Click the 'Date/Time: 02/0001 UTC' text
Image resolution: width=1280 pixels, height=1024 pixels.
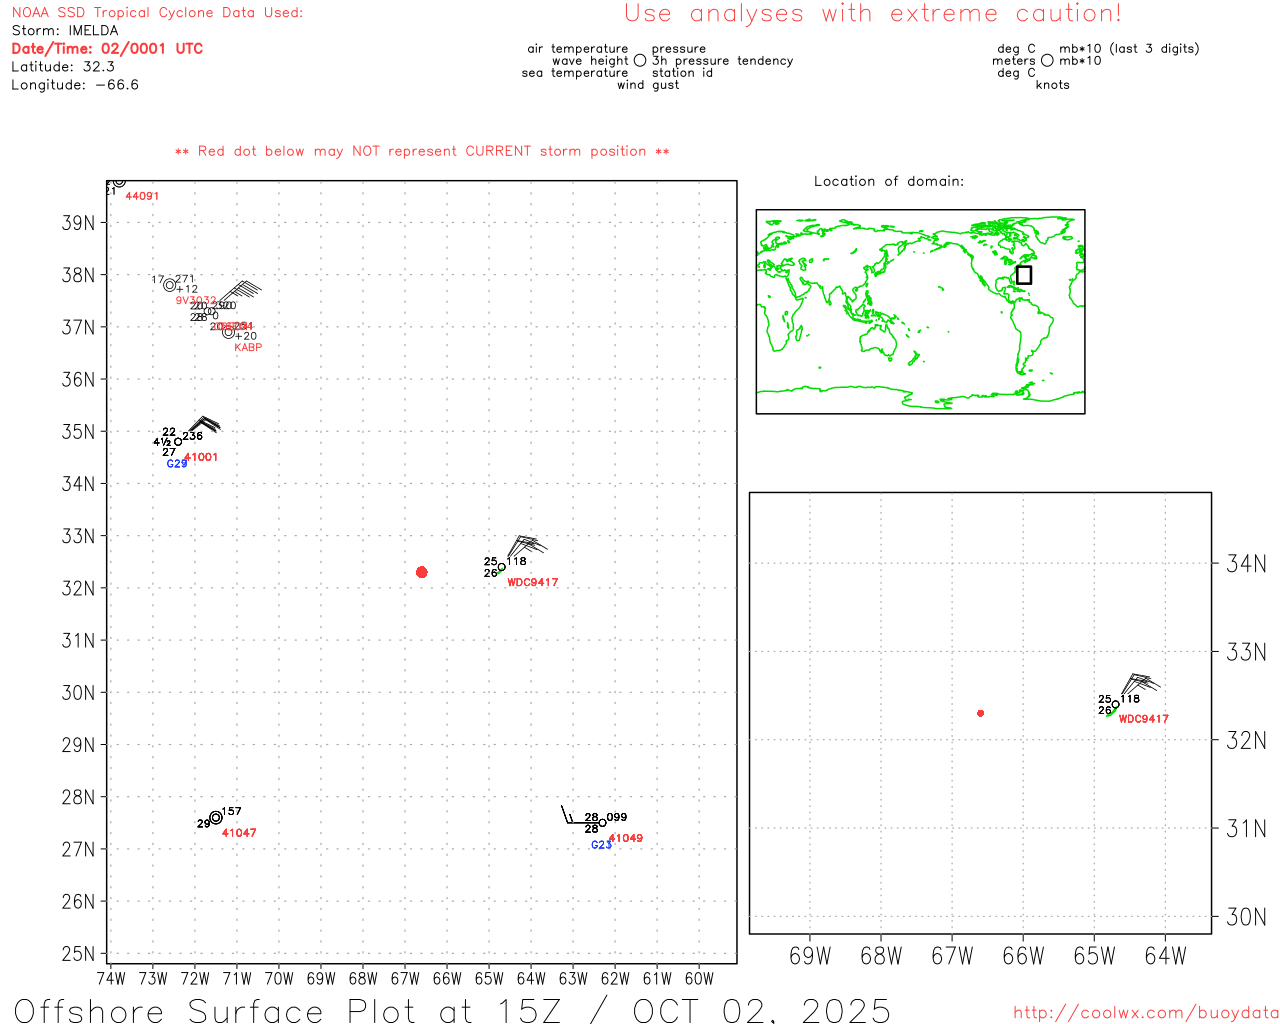pos(107,48)
